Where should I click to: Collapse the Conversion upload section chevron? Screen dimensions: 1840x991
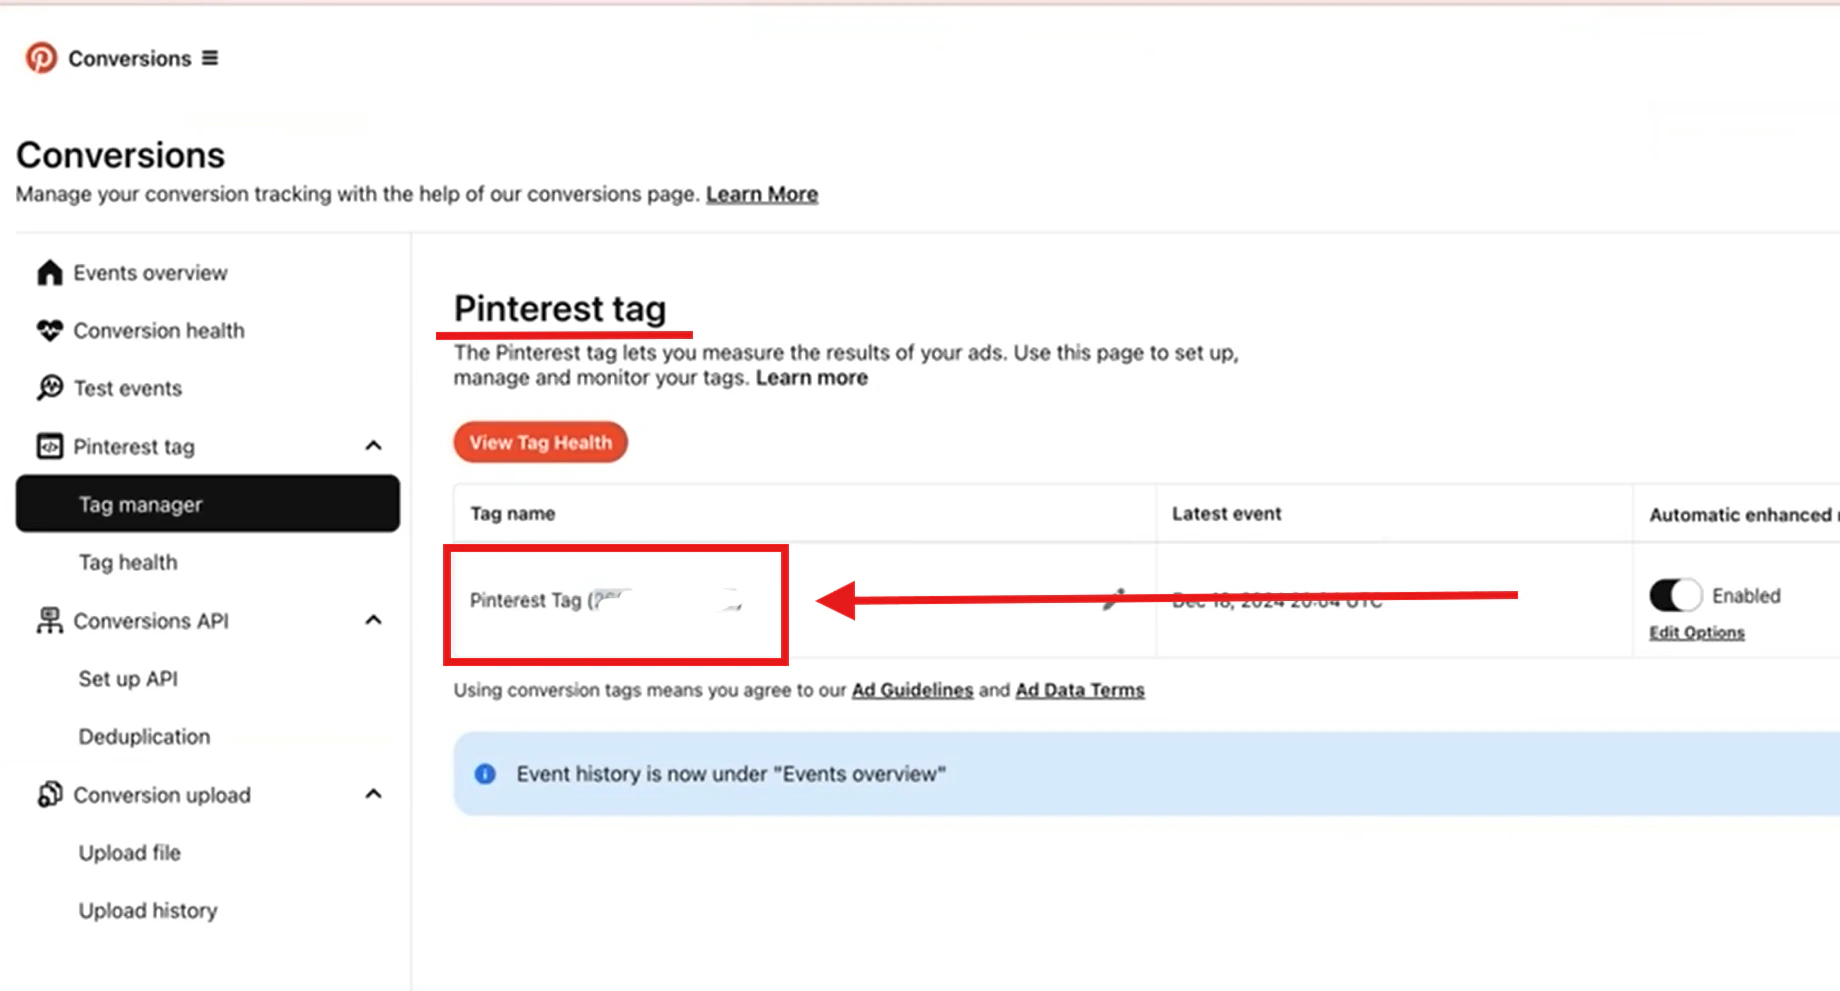click(374, 794)
